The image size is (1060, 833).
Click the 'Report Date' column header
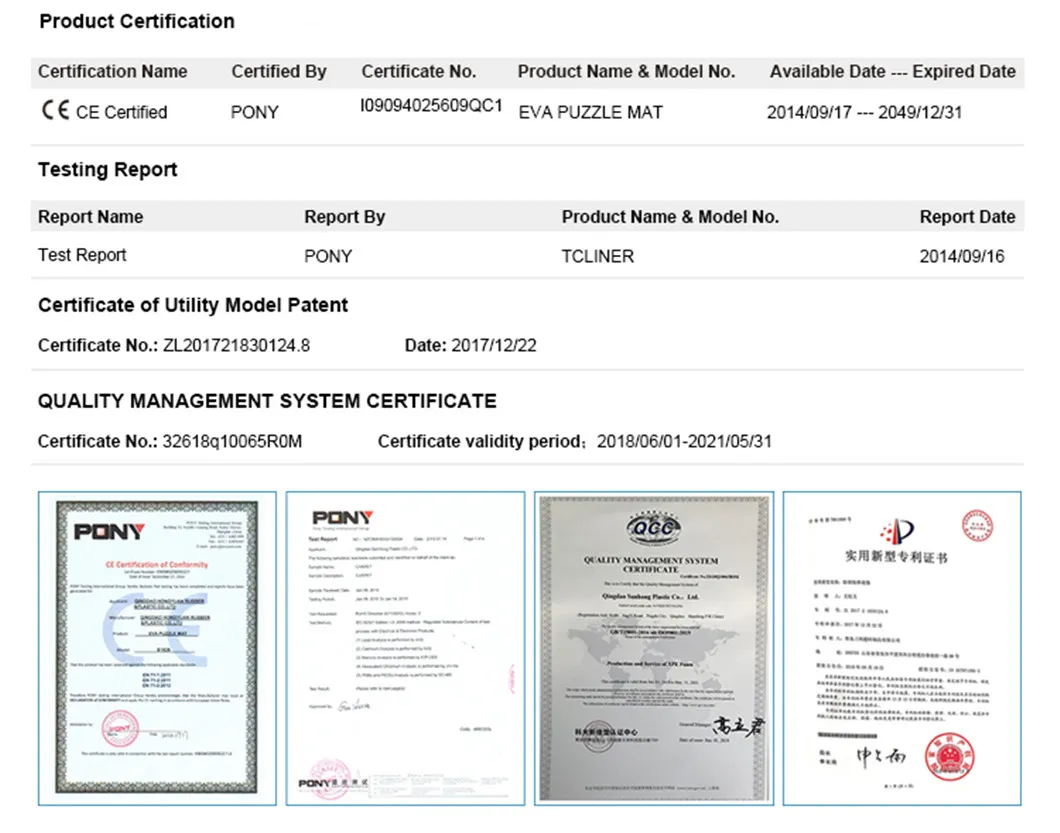tap(966, 217)
